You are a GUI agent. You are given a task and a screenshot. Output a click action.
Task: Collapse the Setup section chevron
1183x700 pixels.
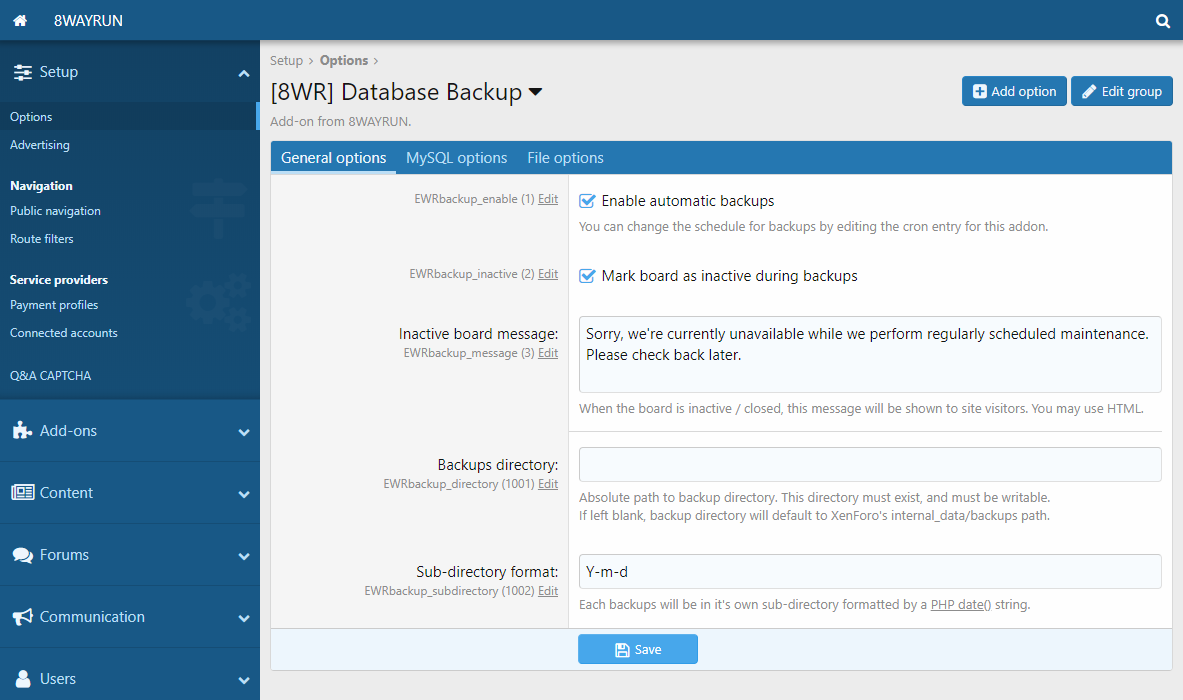point(243,73)
